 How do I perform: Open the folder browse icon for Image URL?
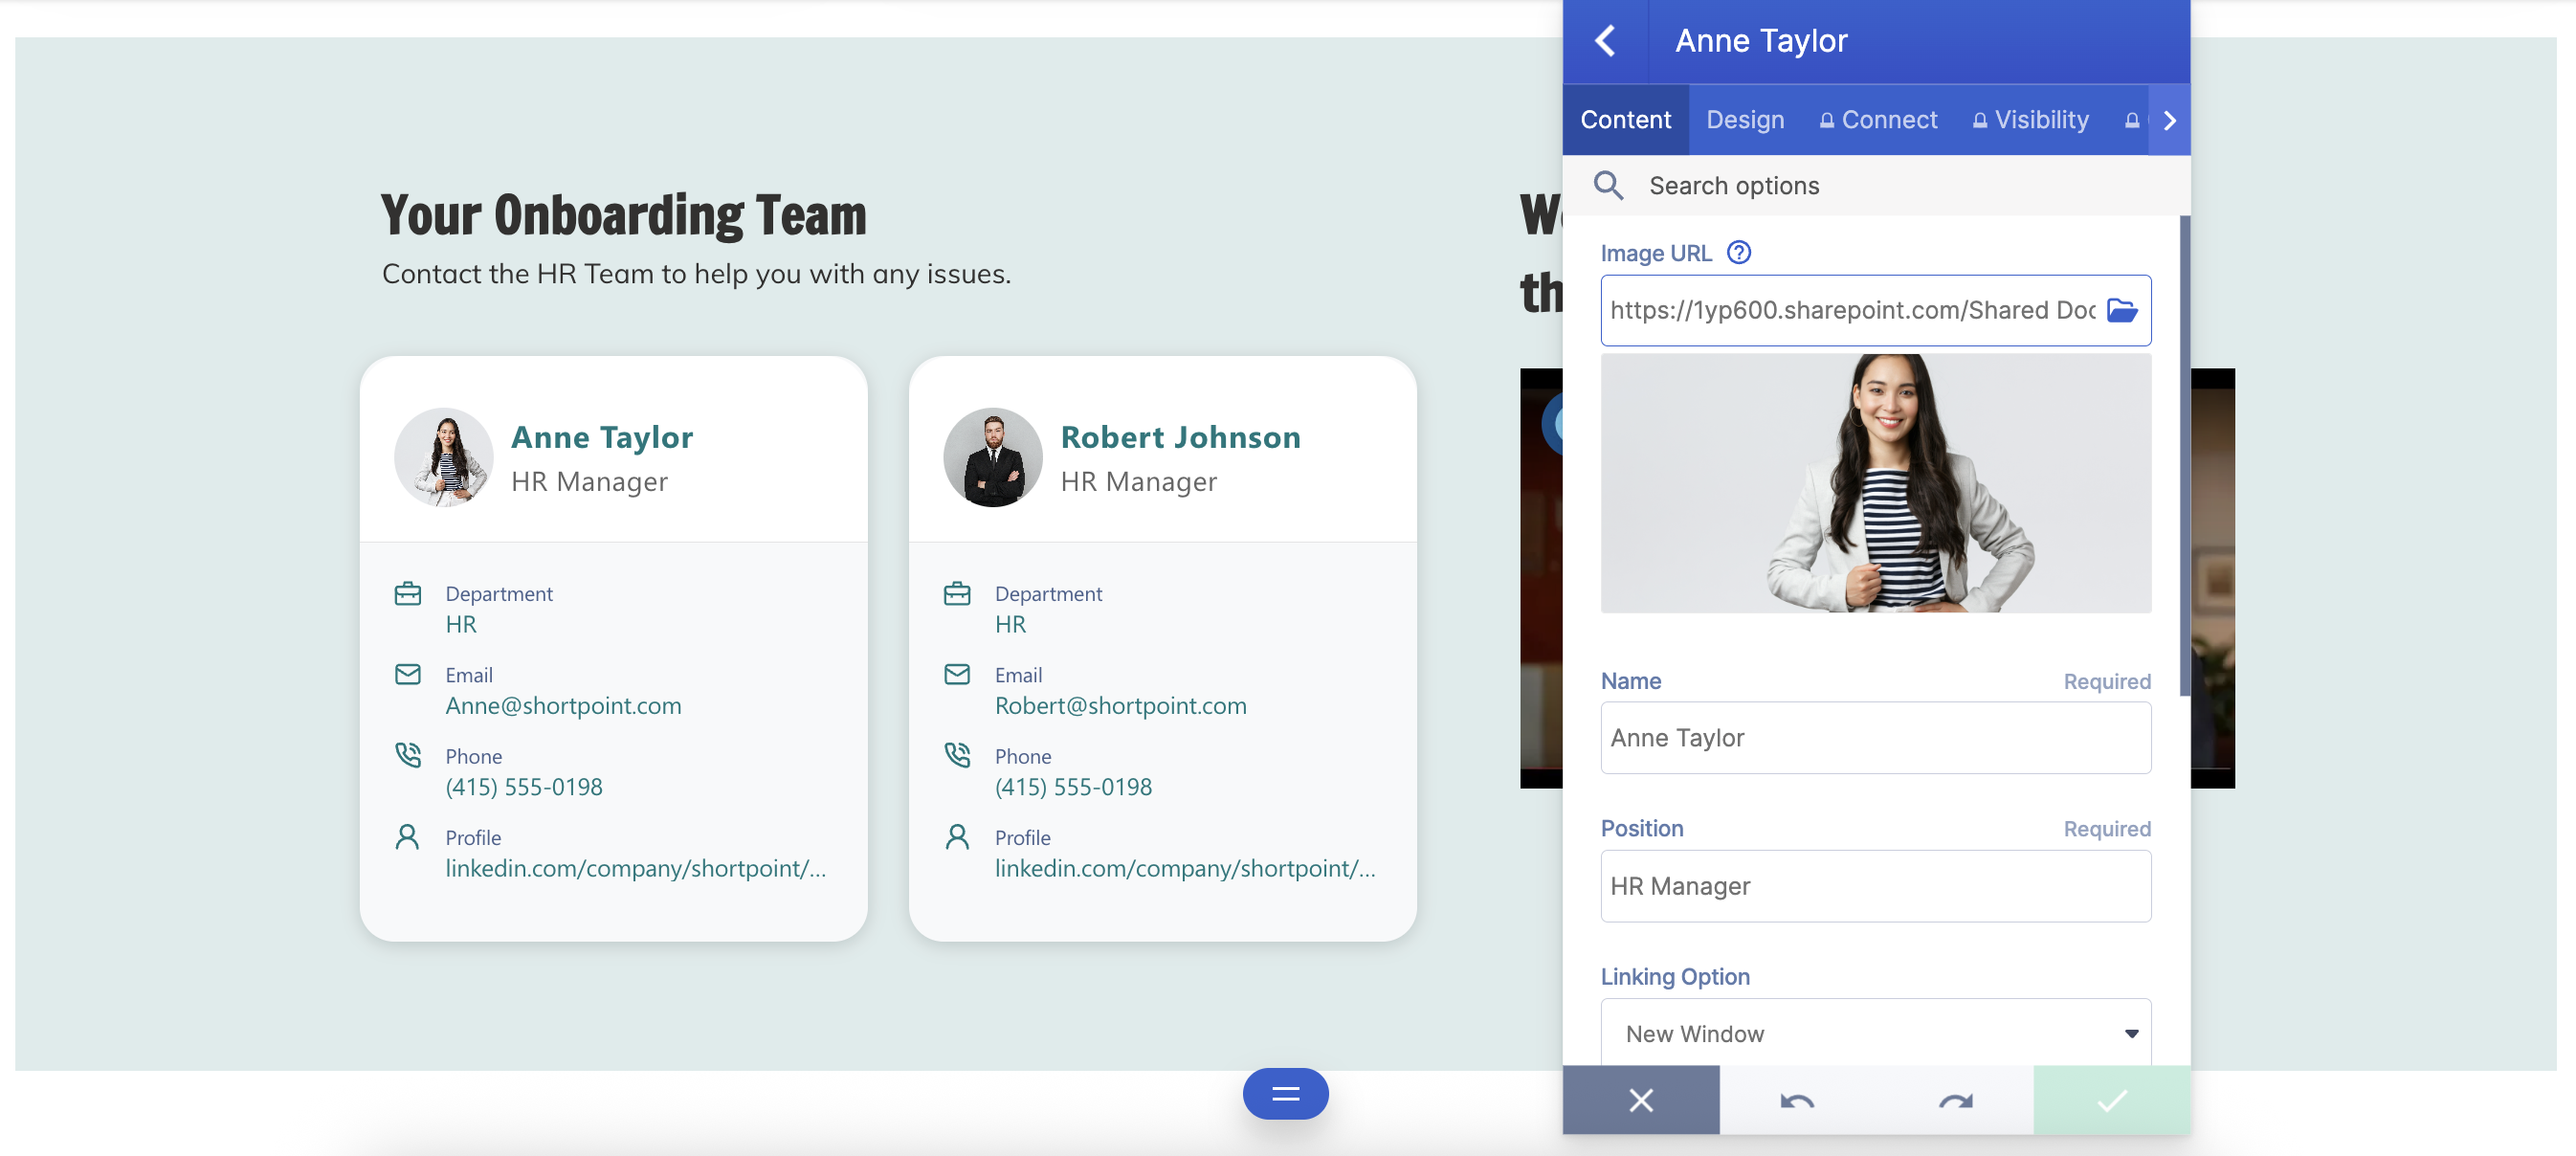click(x=2122, y=310)
